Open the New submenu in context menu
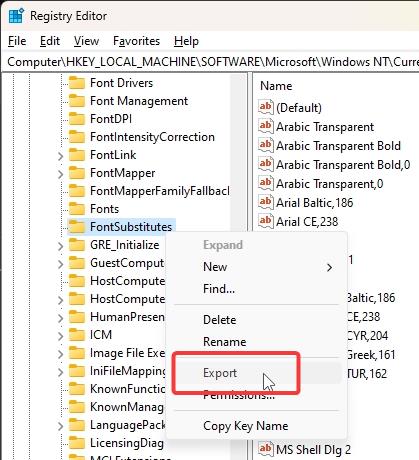The image size is (419, 460). click(257, 267)
